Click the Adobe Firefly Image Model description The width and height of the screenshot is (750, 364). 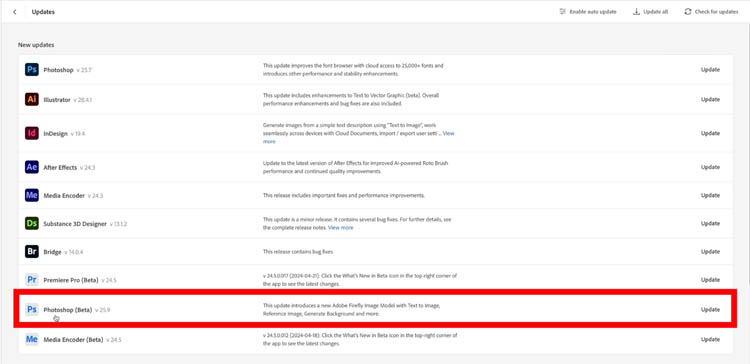point(351,309)
